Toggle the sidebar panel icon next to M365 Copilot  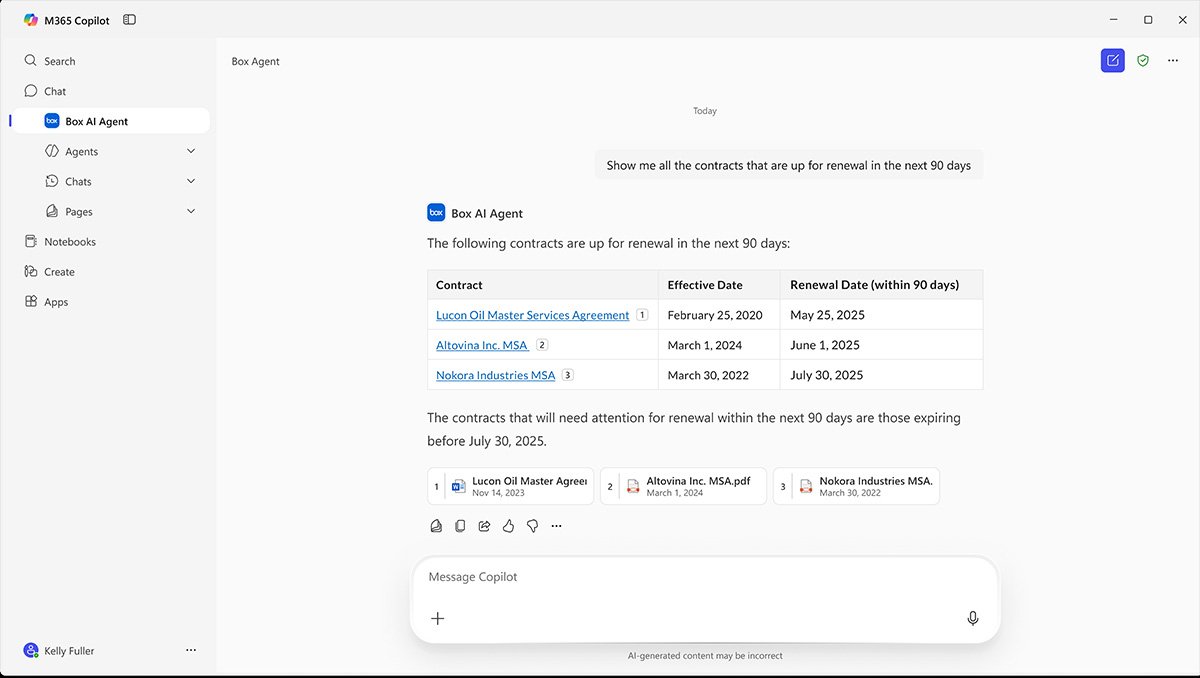pyautogui.click(x=130, y=20)
